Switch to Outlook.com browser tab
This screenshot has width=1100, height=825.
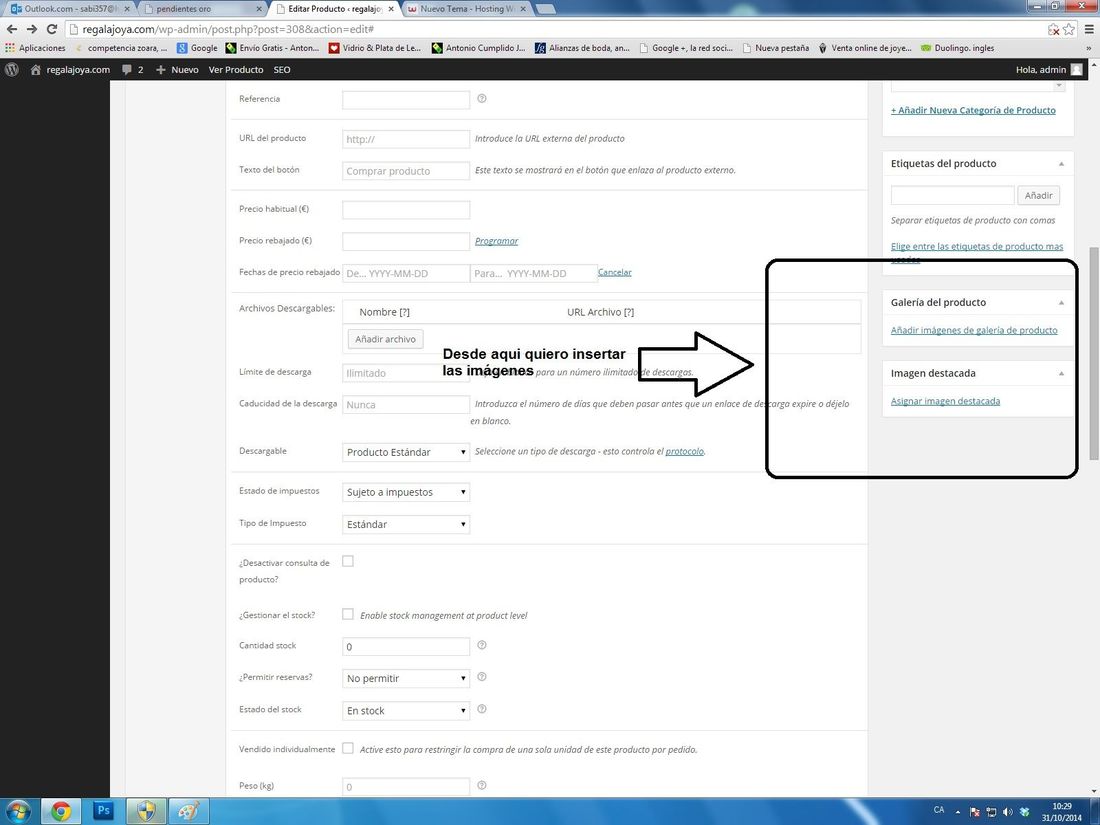click(70, 9)
